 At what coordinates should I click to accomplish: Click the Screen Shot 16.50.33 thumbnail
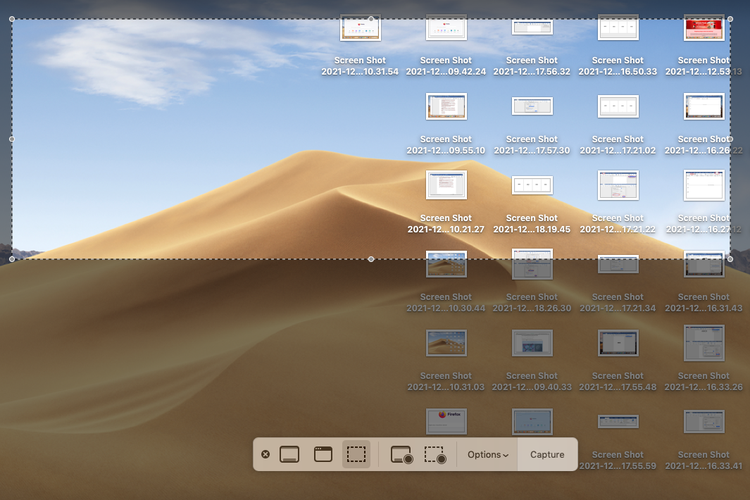618,28
